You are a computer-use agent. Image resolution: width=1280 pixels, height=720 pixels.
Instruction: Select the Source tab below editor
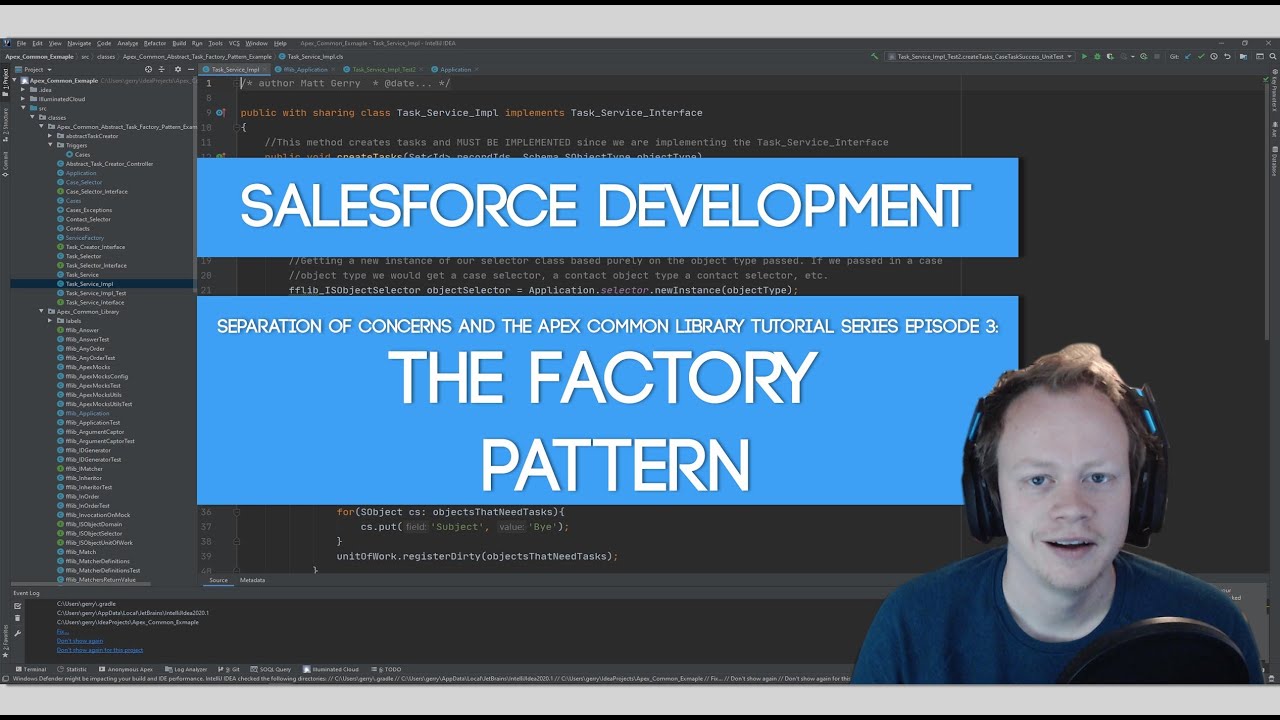(218, 580)
